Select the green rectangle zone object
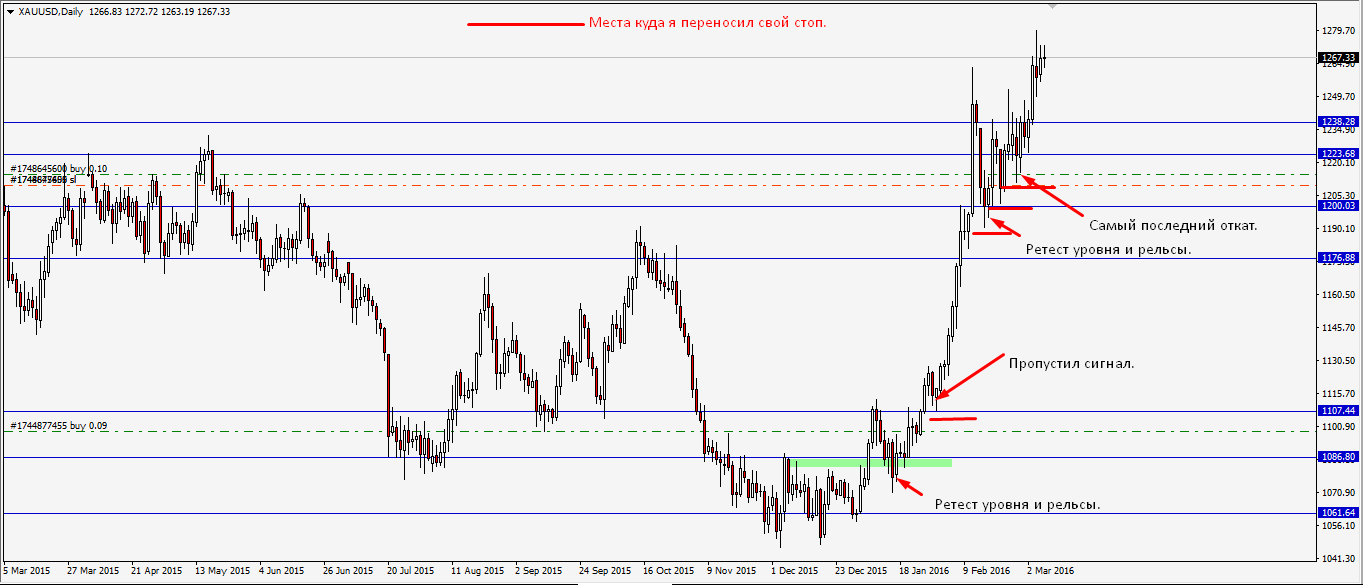This screenshot has width=1363, height=585. coord(868,463)
